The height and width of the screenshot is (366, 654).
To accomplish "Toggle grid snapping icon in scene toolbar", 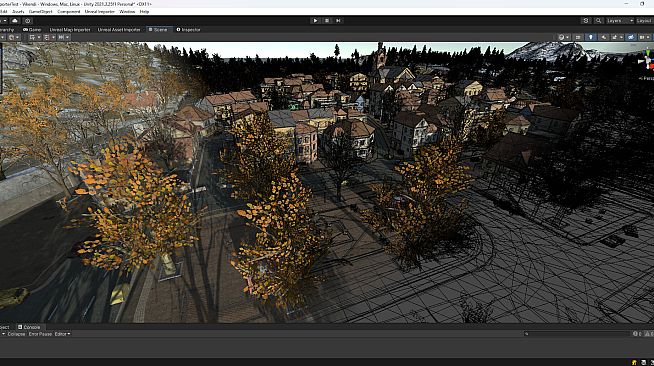I will [x=32, y=37].
